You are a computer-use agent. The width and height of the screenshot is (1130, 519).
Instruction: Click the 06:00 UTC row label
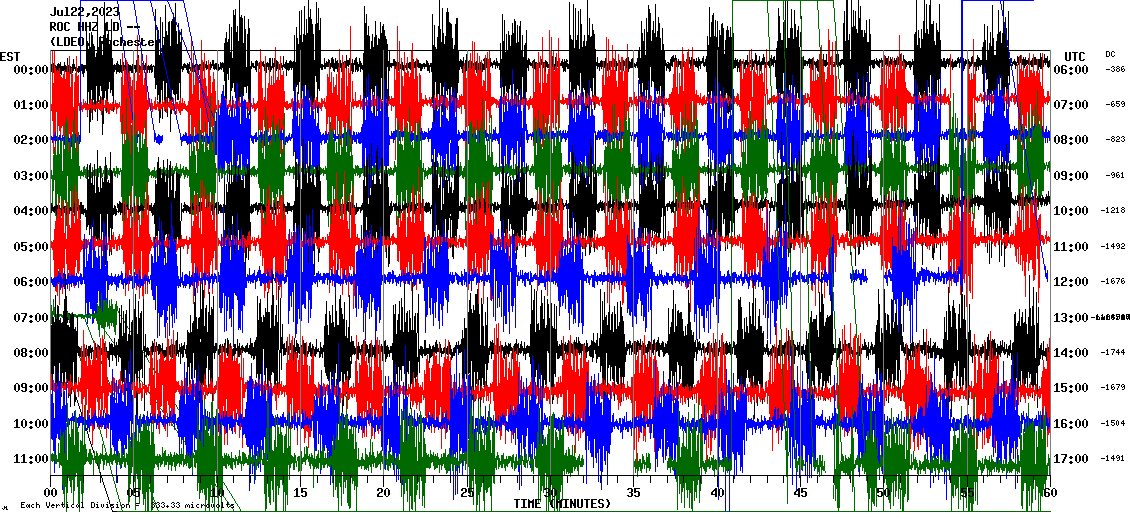1078,70
